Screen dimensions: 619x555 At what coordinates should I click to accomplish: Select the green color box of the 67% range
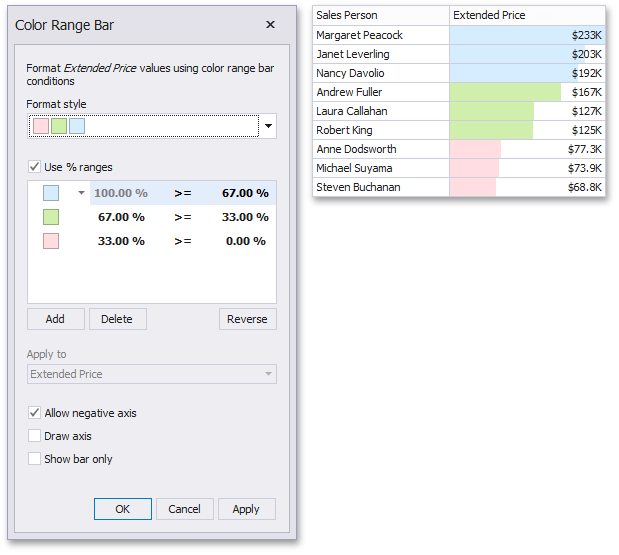click(51, 217)
